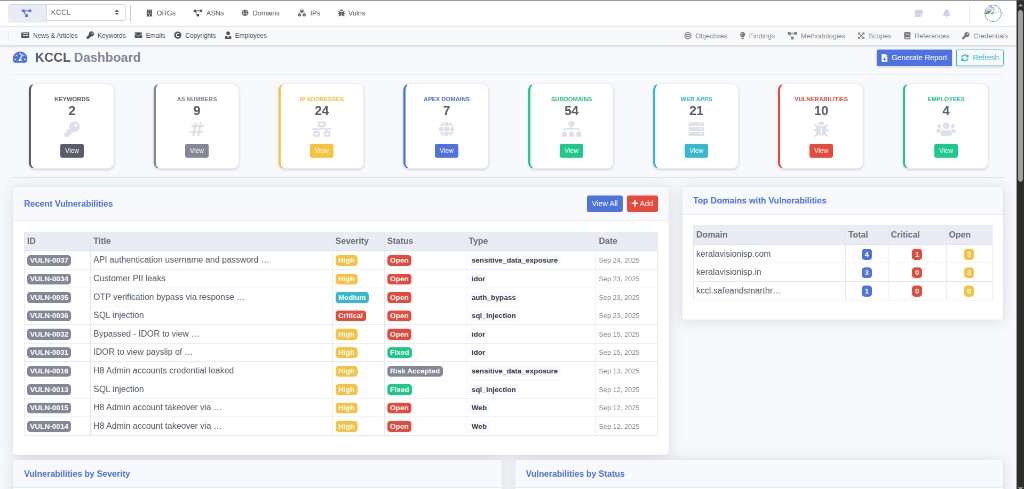The width and height of the screenshot is (1024, 489).
Task: Open the ASNs menu
Action: click(x=208, y=13)
